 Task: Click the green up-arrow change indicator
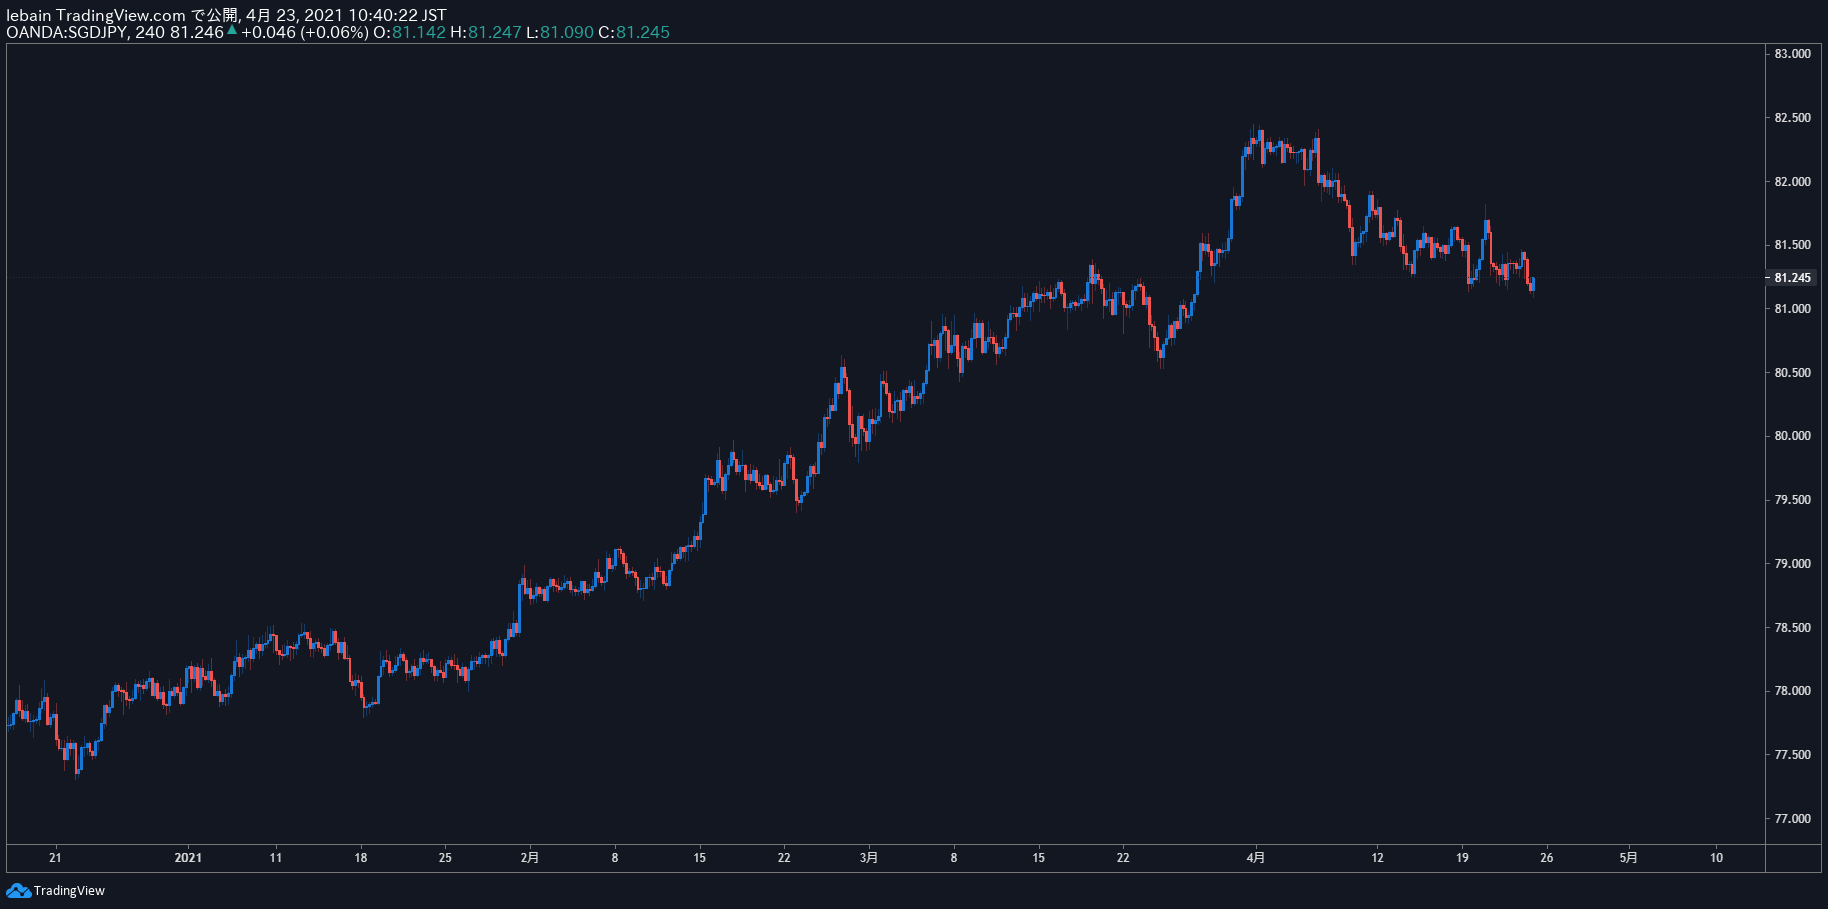[x=232, y=30]
